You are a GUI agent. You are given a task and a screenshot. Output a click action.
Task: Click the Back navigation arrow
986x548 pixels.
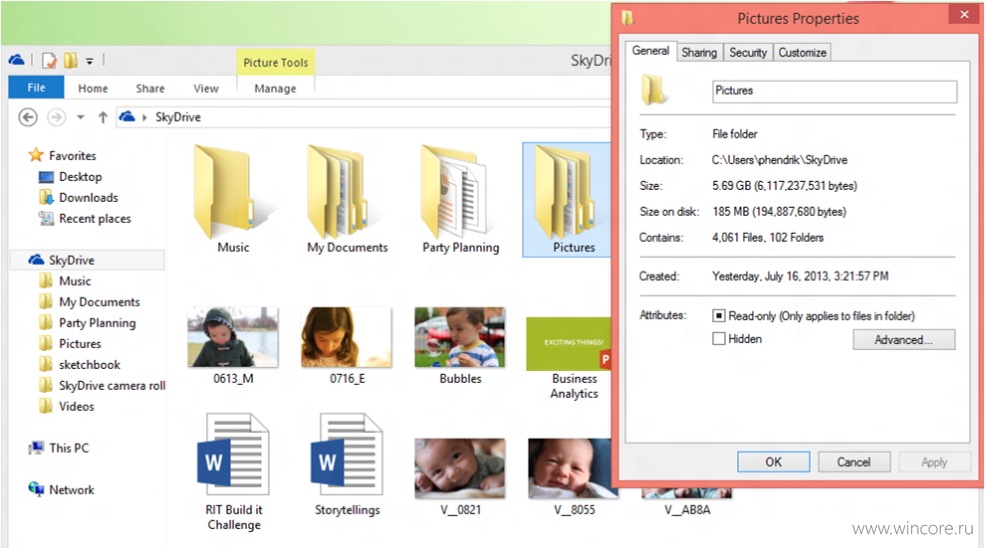click(28, 117)
